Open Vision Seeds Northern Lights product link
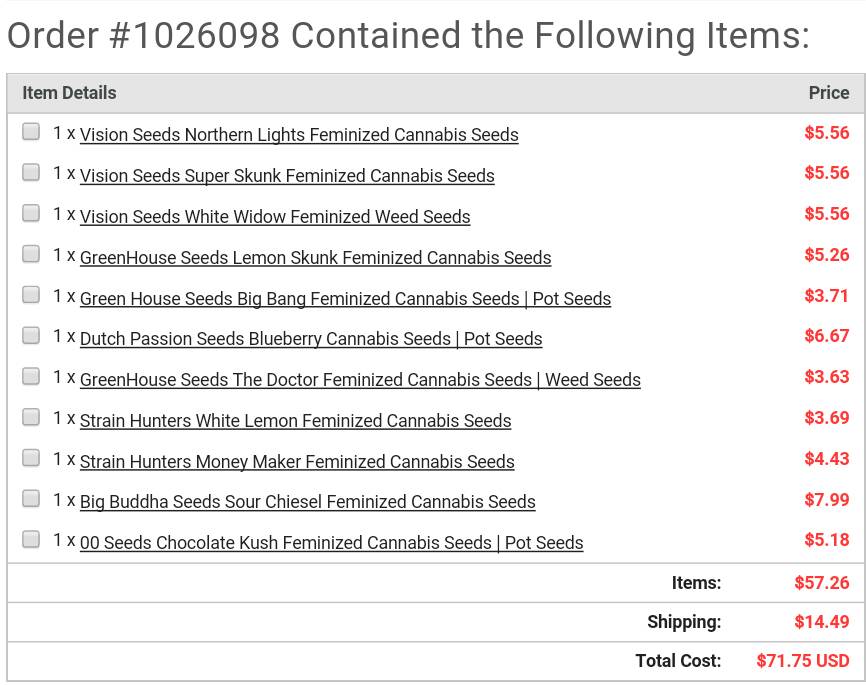Screen dimensions: 866x685 (x=299, y=135)
